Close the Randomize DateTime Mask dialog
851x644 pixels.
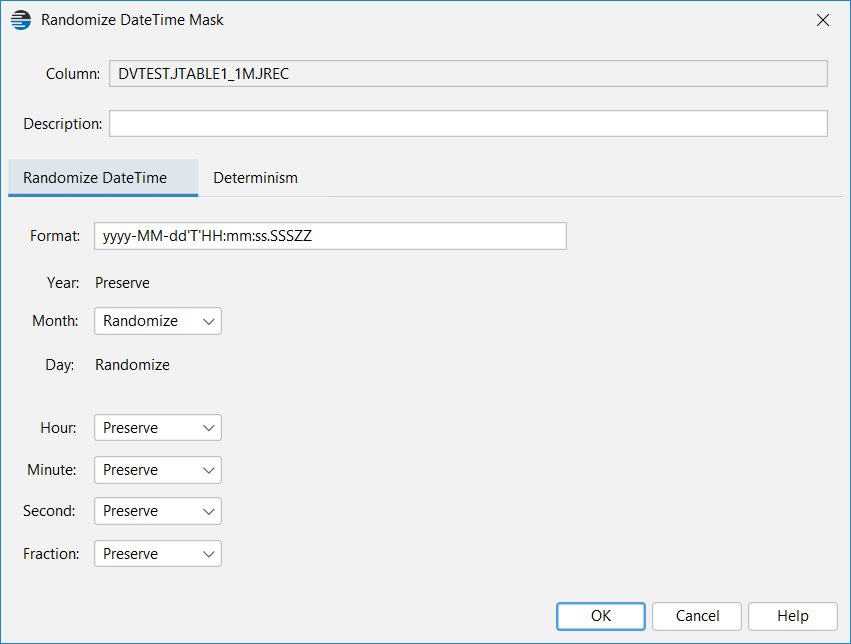point(823,20)
